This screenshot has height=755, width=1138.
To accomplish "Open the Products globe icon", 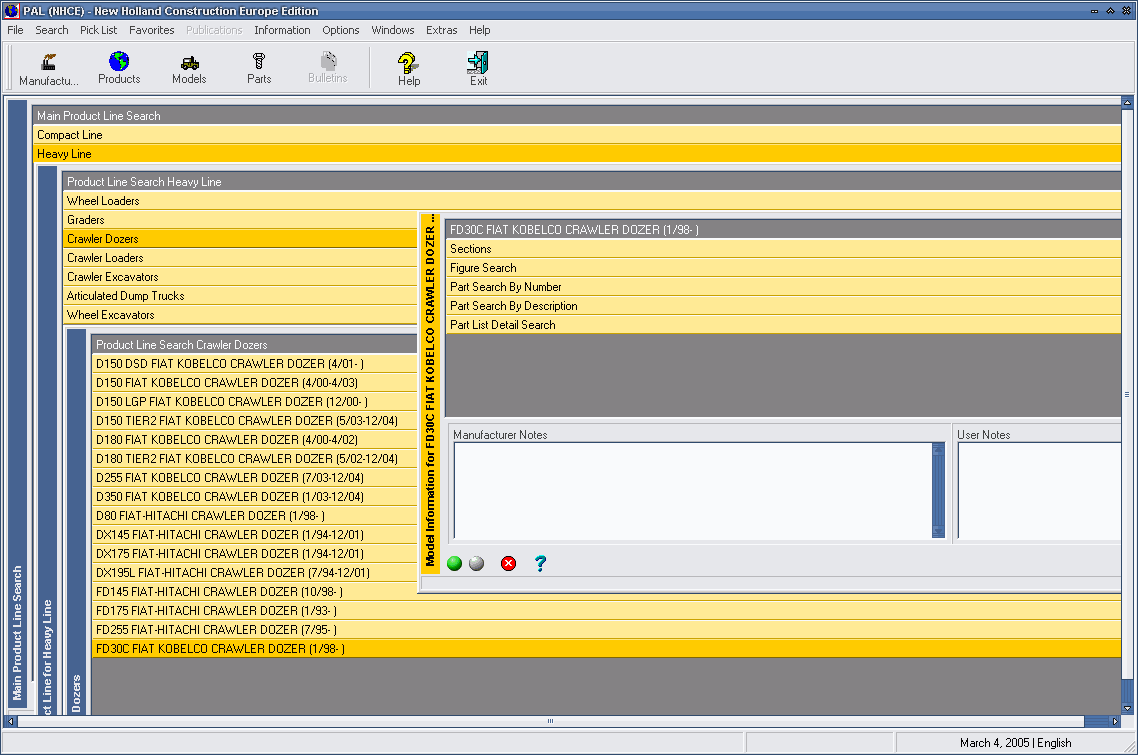I will 119,68.
